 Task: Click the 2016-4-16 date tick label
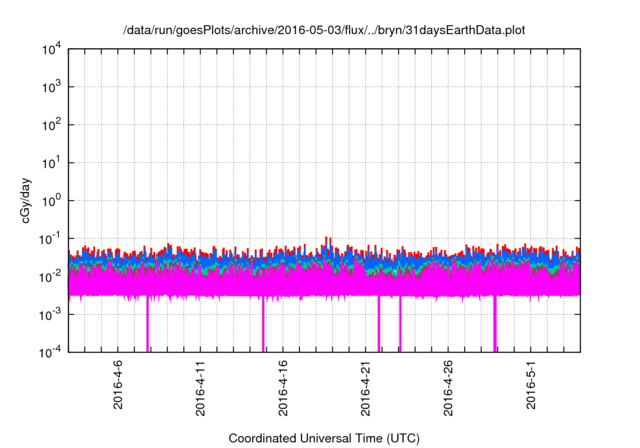click(283, 388)
